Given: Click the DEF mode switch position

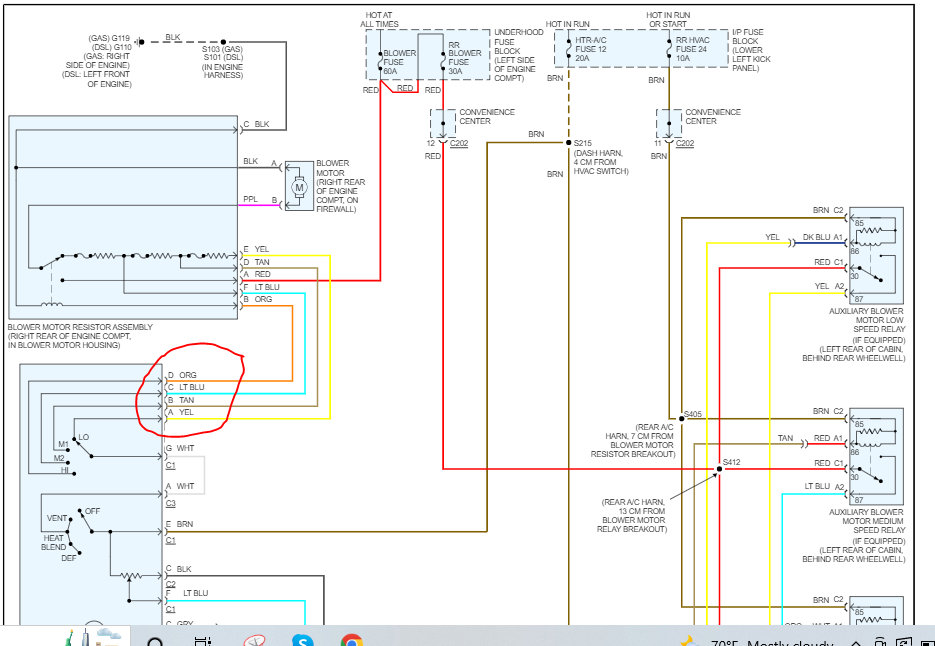Looking at the screenshot, I should coord(69,559).
